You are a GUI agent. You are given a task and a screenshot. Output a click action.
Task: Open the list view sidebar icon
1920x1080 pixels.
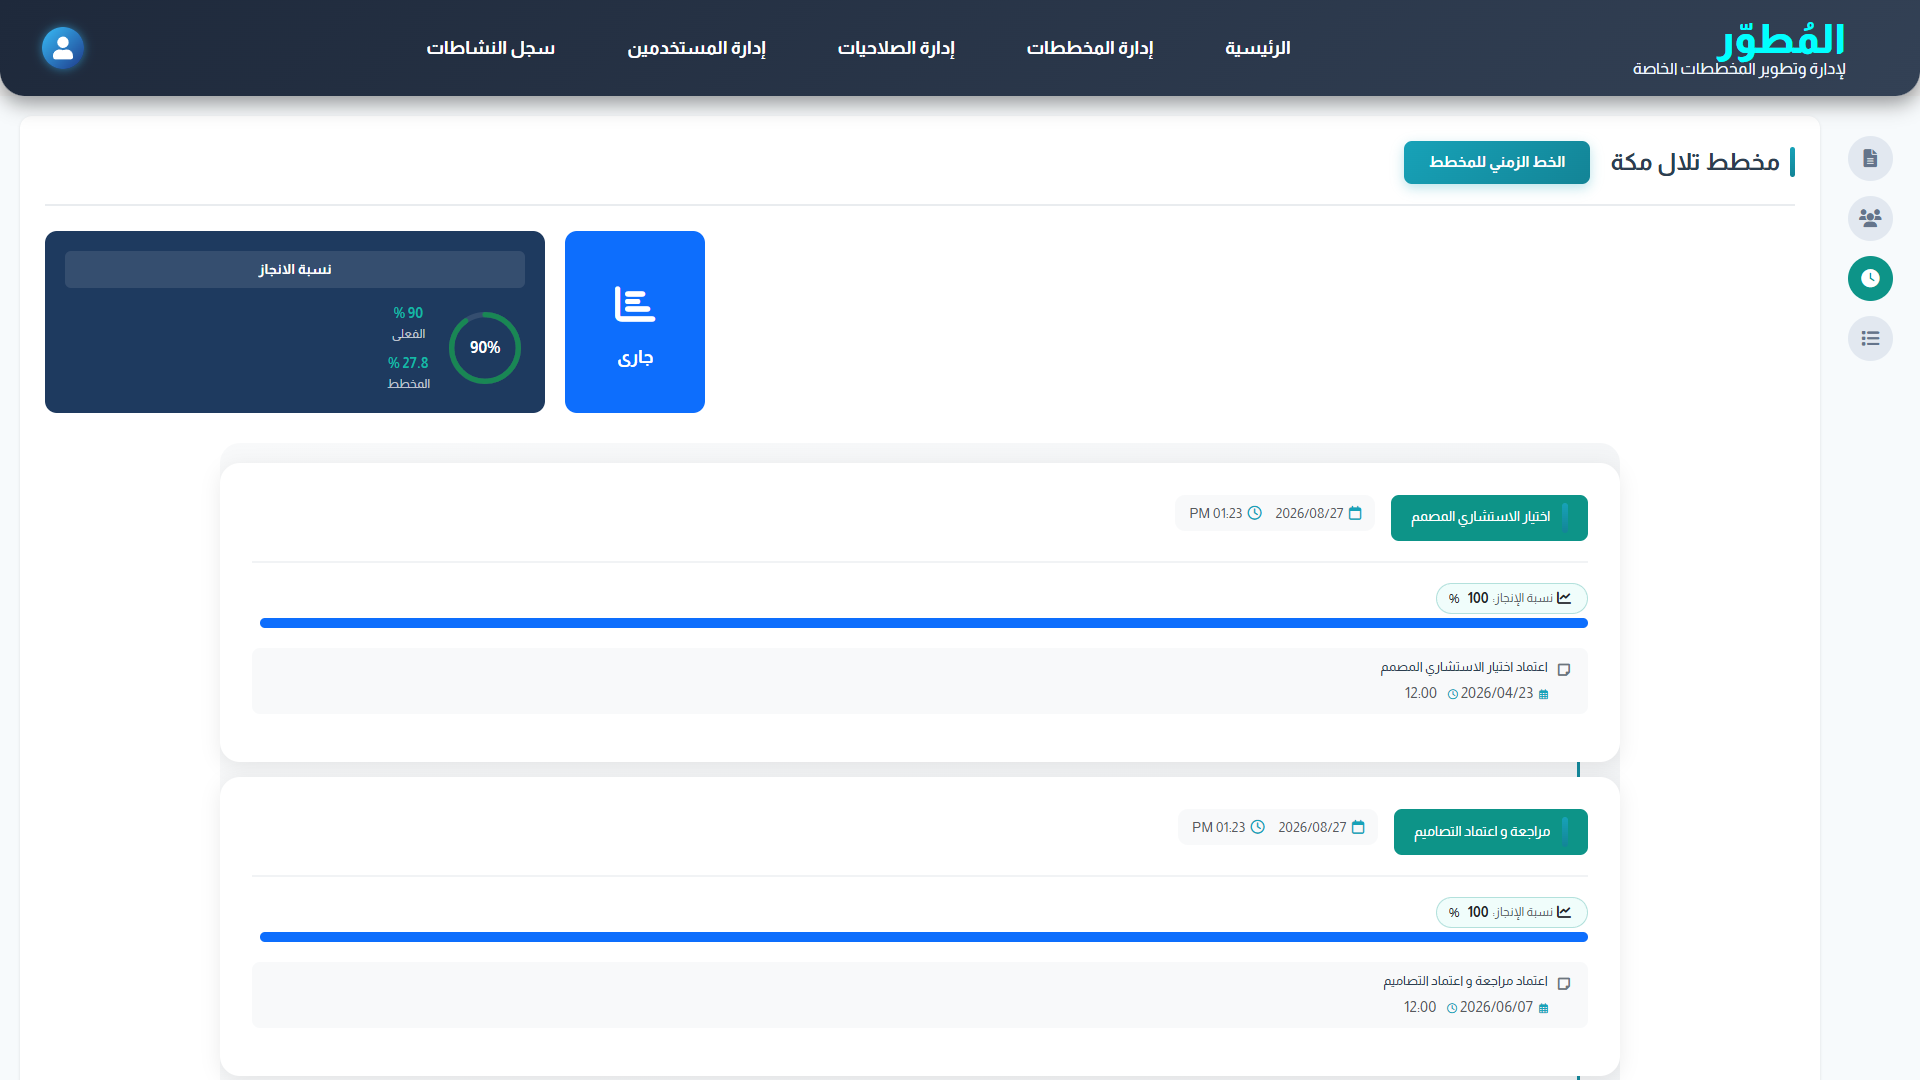tap(1870, 338)
